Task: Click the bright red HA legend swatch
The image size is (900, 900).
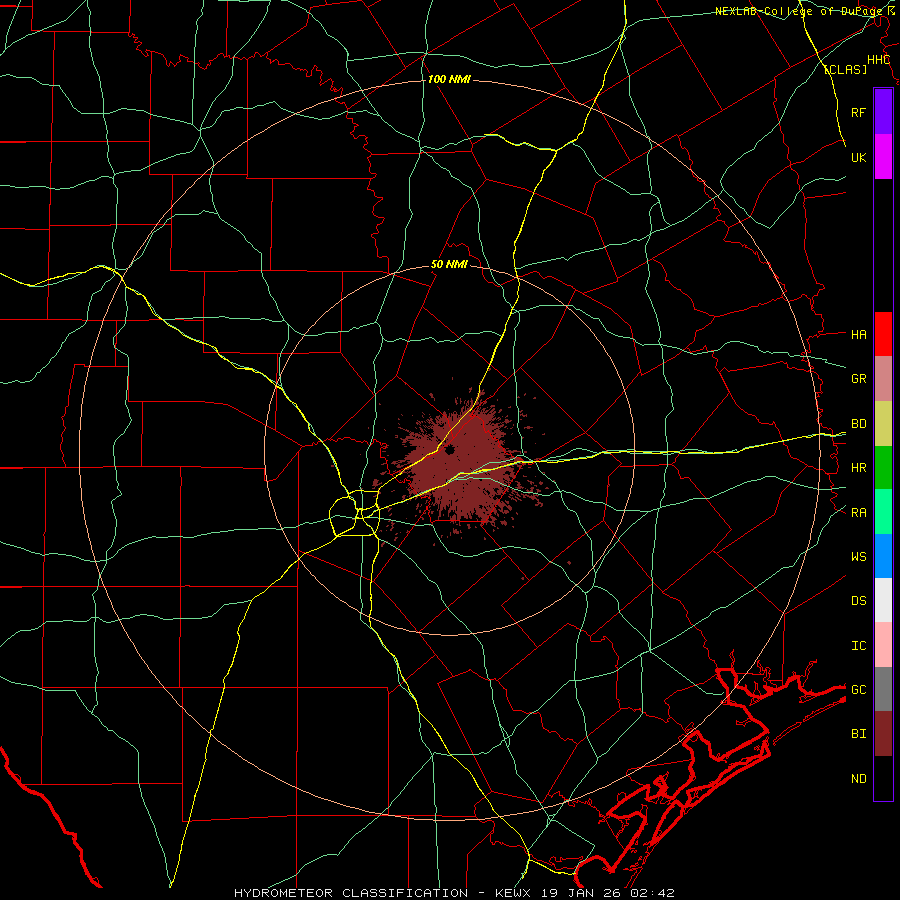Action: pyautogui.click(x=883, y=334)
